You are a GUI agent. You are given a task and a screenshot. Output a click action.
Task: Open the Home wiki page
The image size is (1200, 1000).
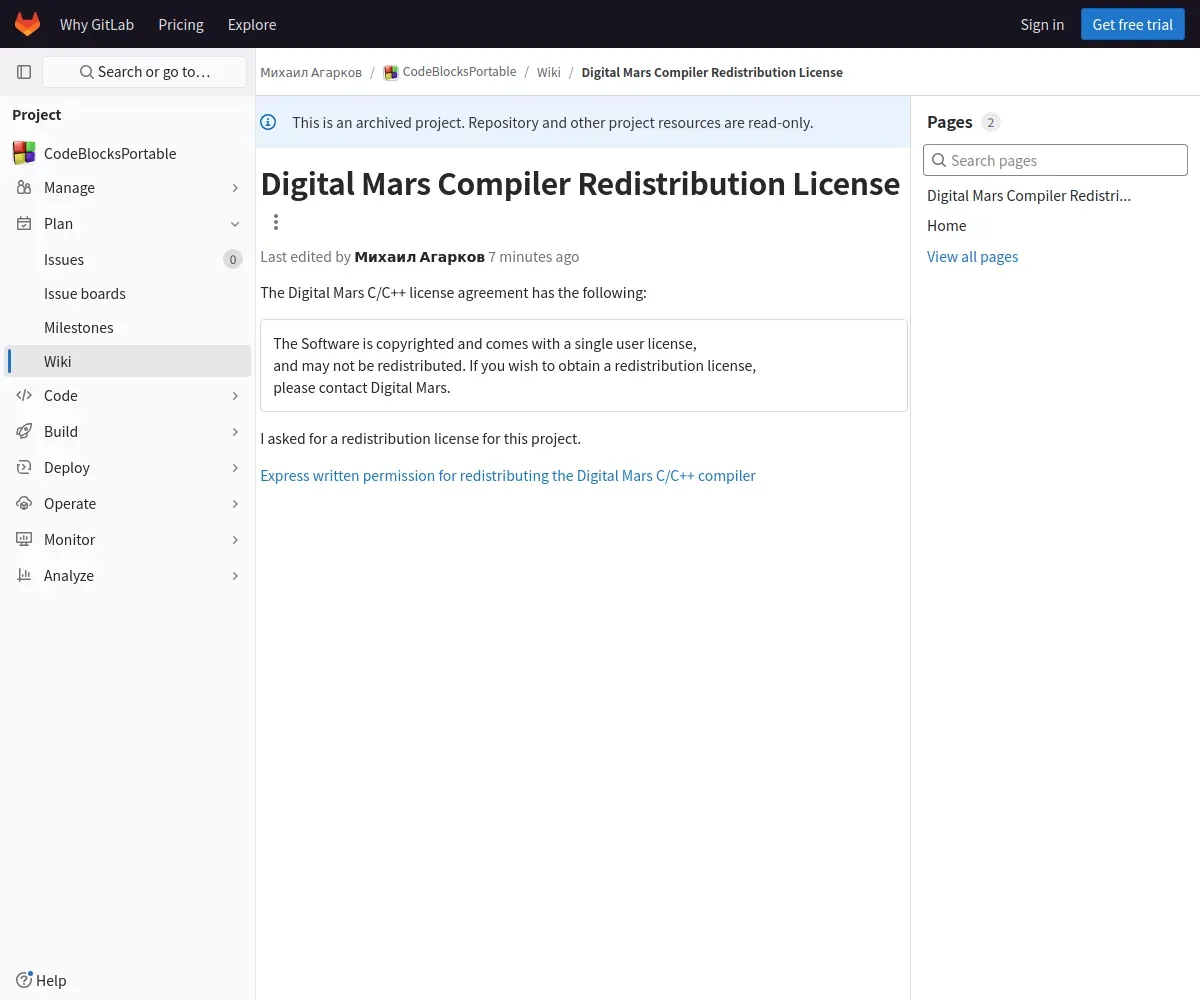pos(946,225)
